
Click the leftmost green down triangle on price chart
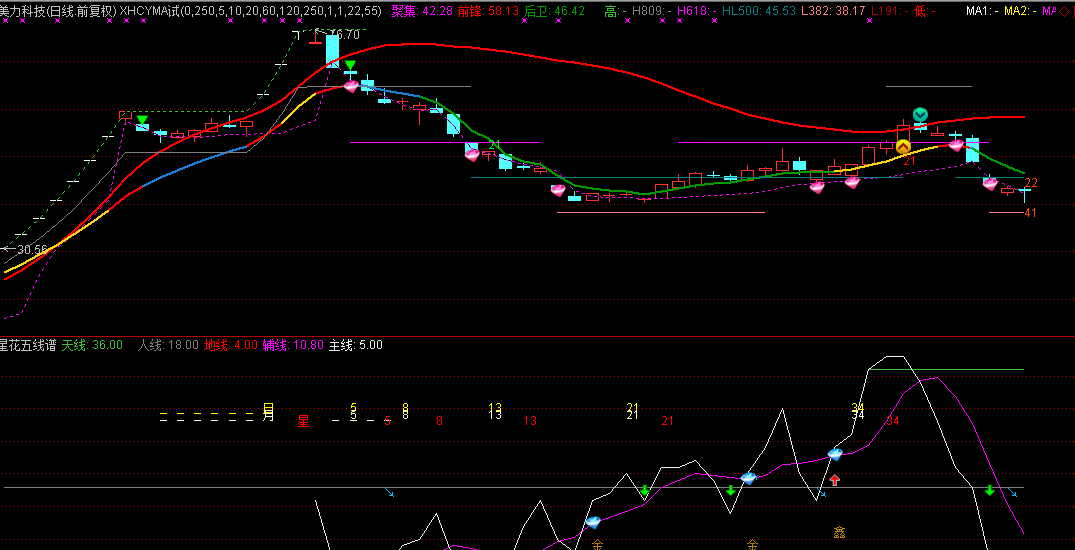(142, 121)
